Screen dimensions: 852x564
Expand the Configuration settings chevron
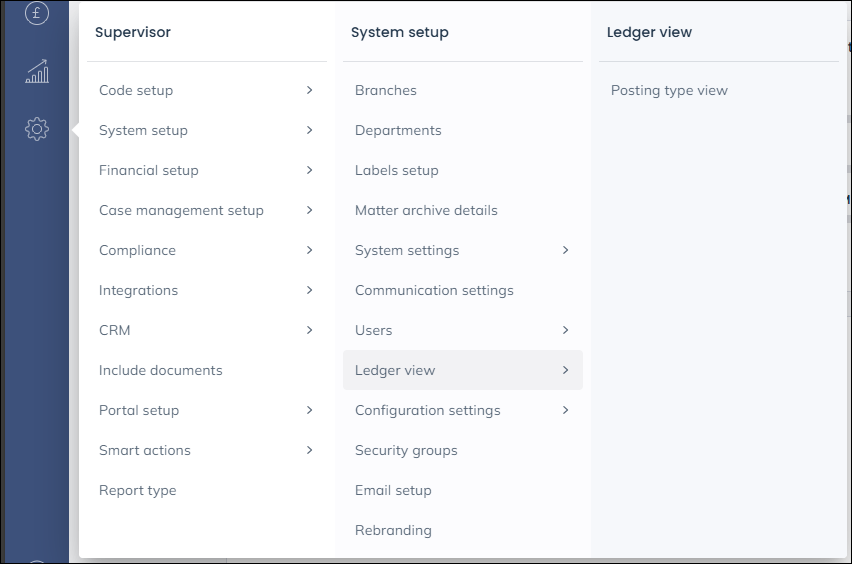click(x=565, y=410)
